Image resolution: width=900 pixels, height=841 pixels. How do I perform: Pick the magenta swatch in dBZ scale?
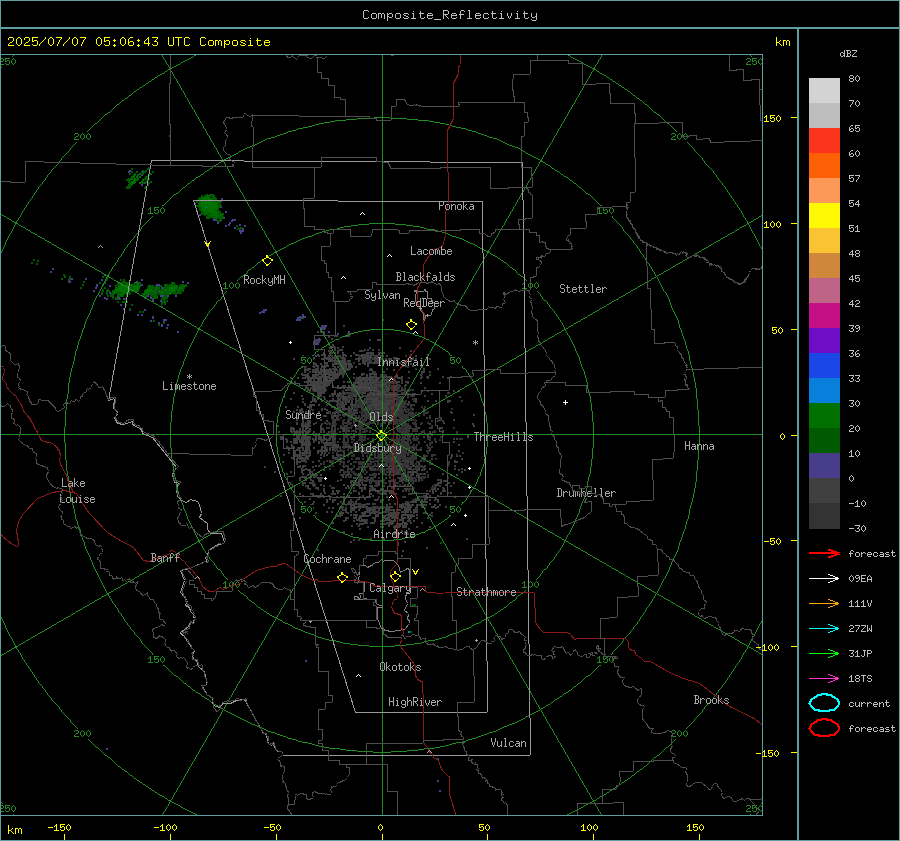click(824, 315)
